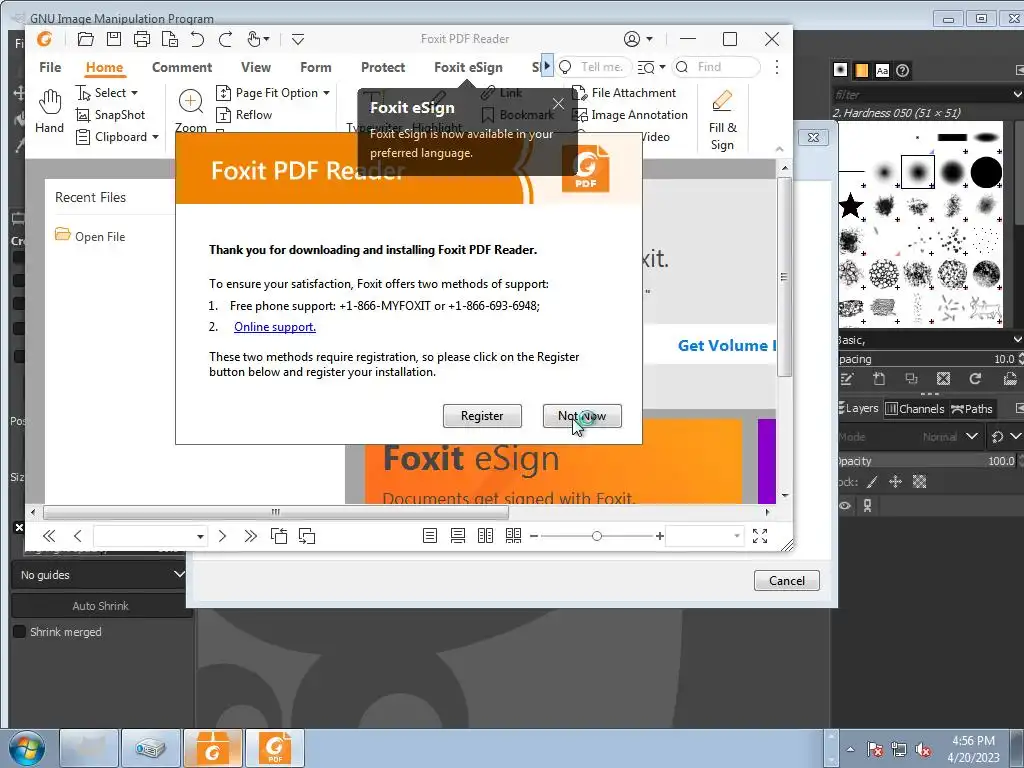This screenshot has width=1024, height=768.
Task: Click the Register button
Action: coord(482,416)
